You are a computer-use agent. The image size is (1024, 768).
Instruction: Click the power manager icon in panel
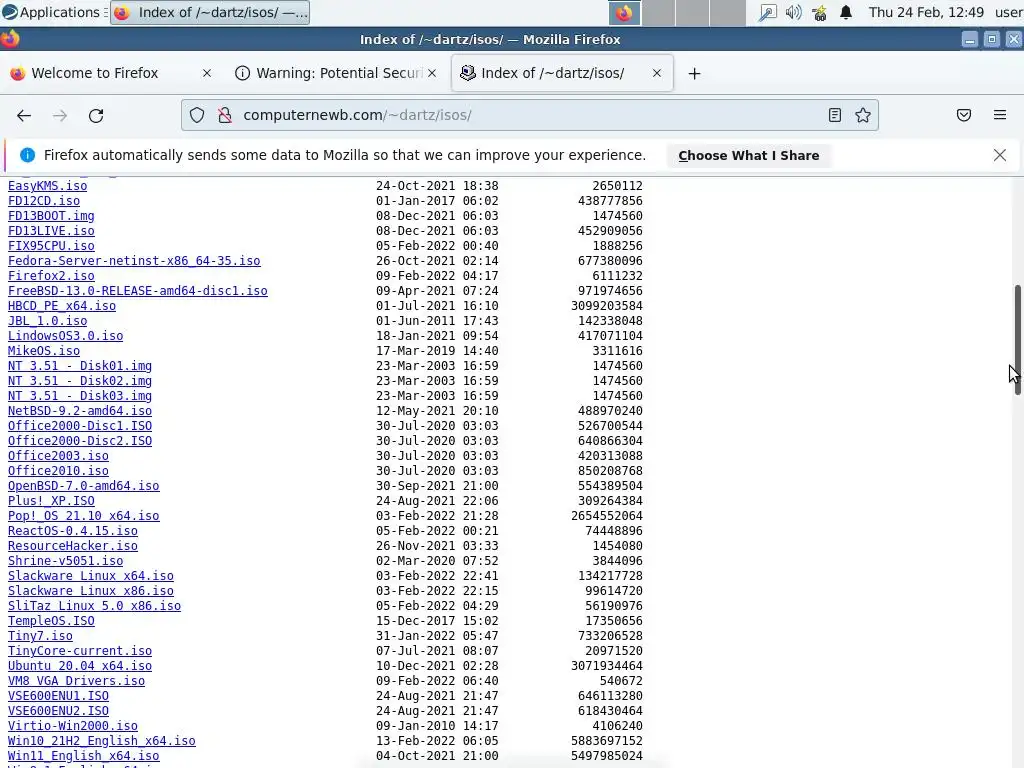click(820, 12)
